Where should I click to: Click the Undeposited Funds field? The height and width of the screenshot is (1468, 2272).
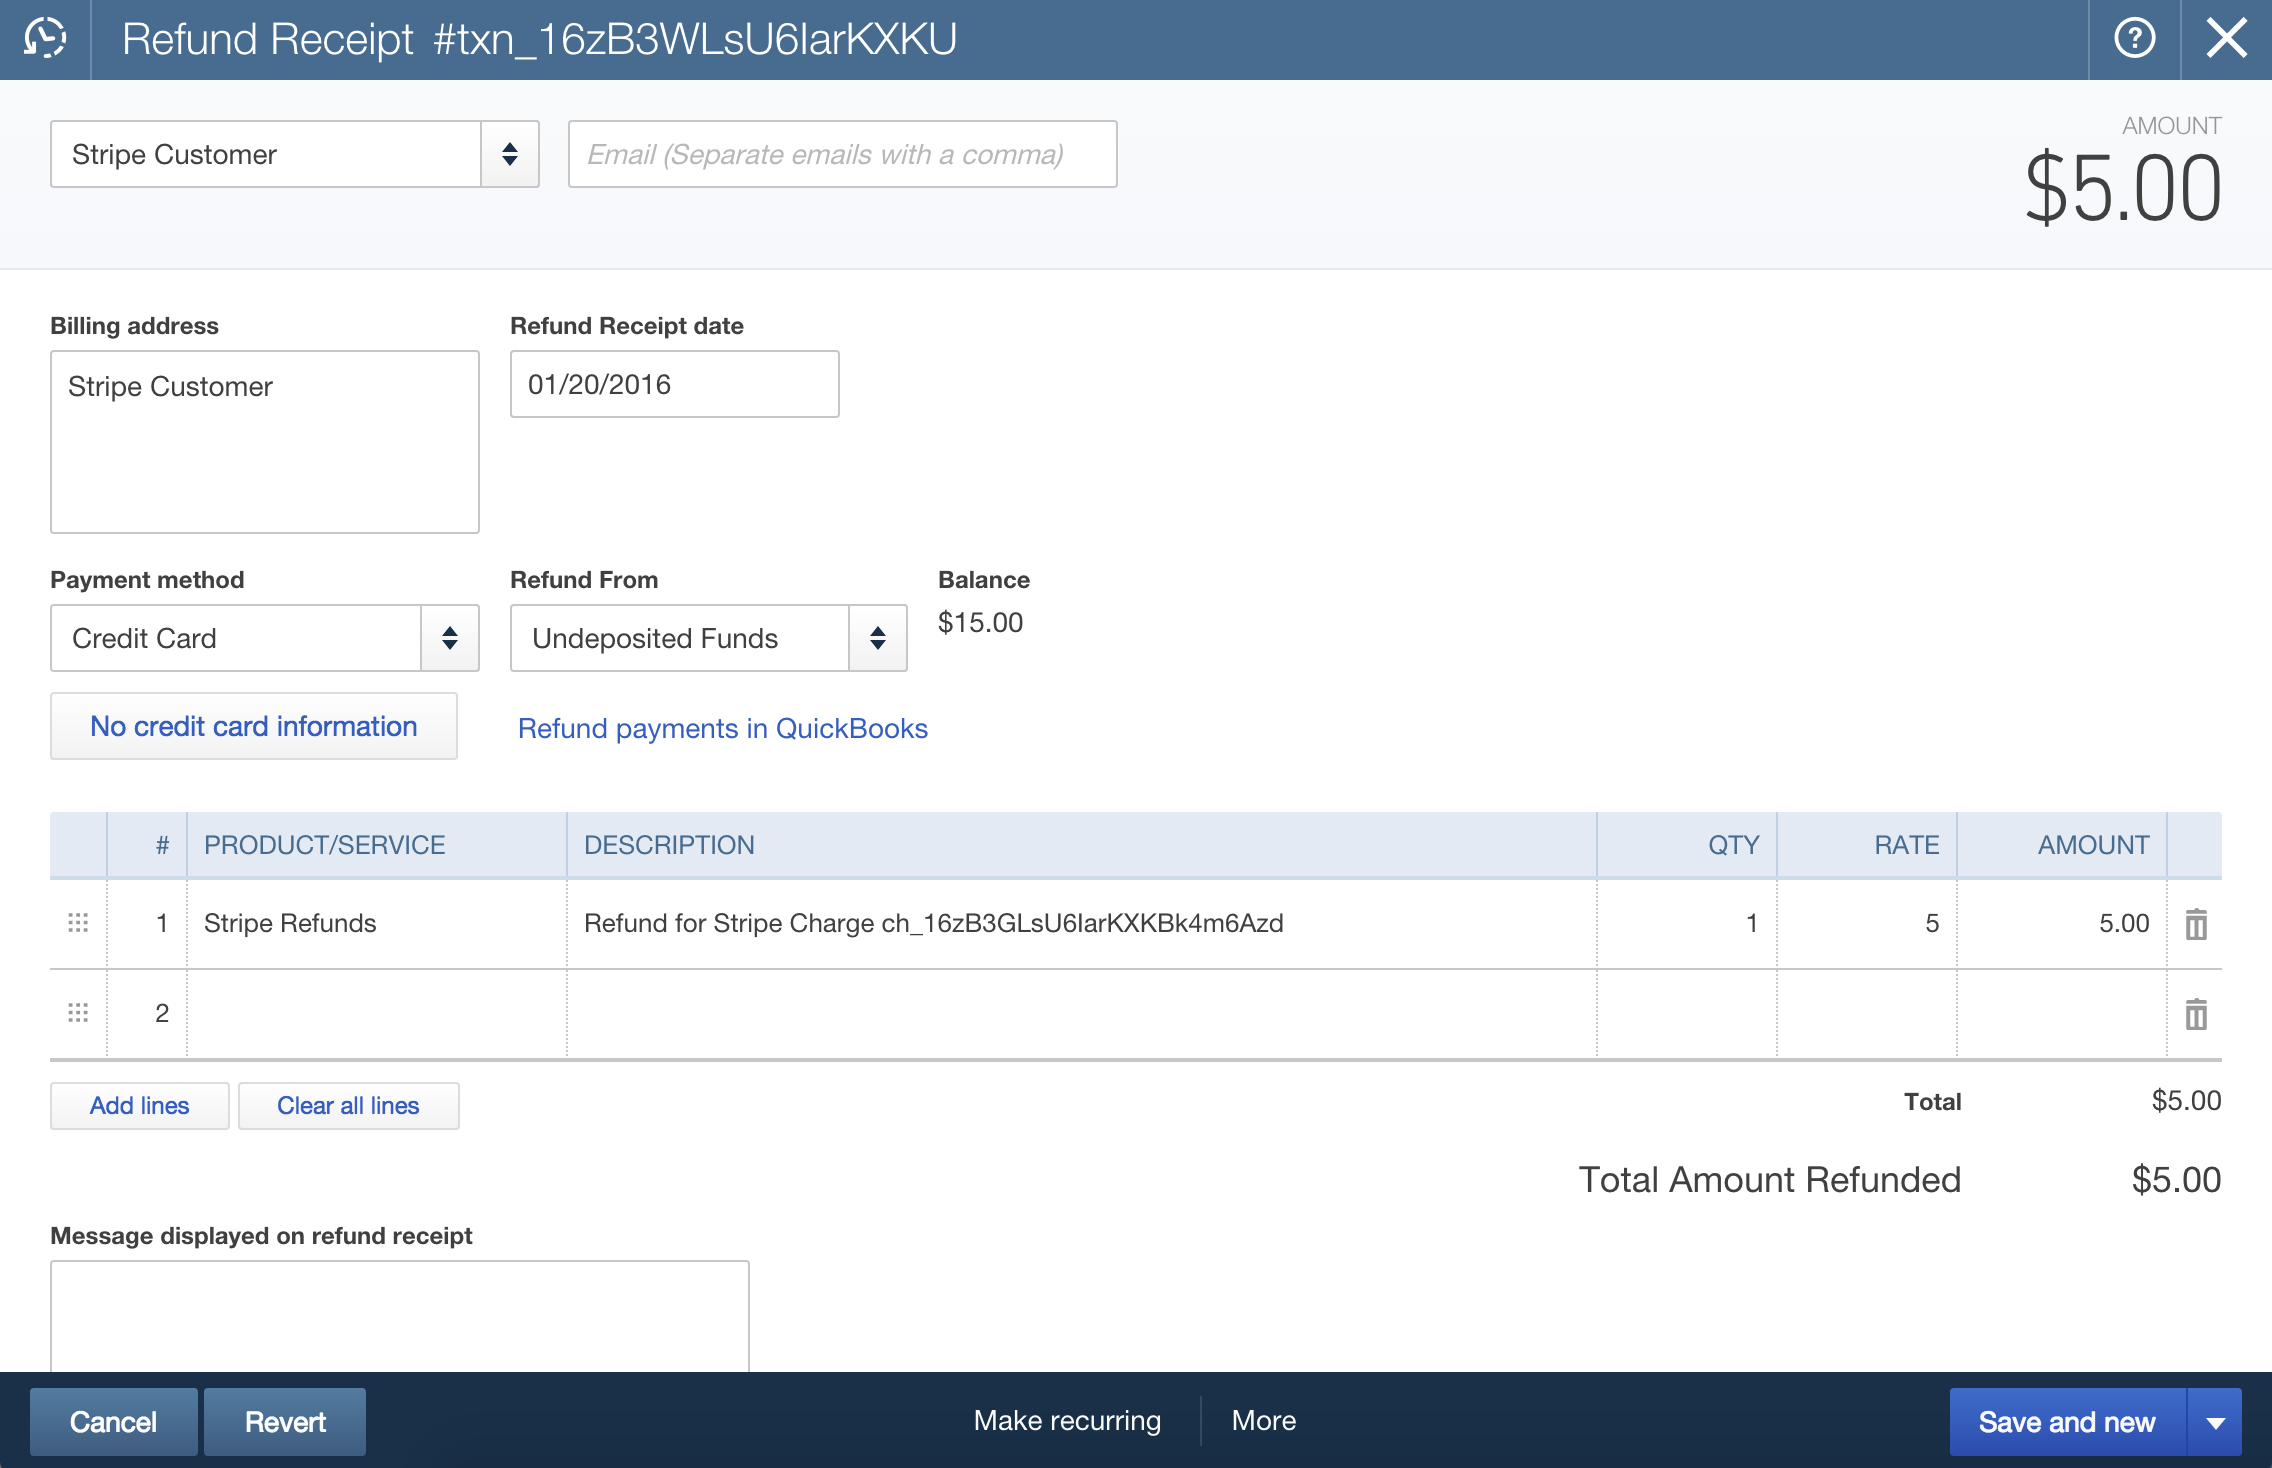click(x=680, y=638)
